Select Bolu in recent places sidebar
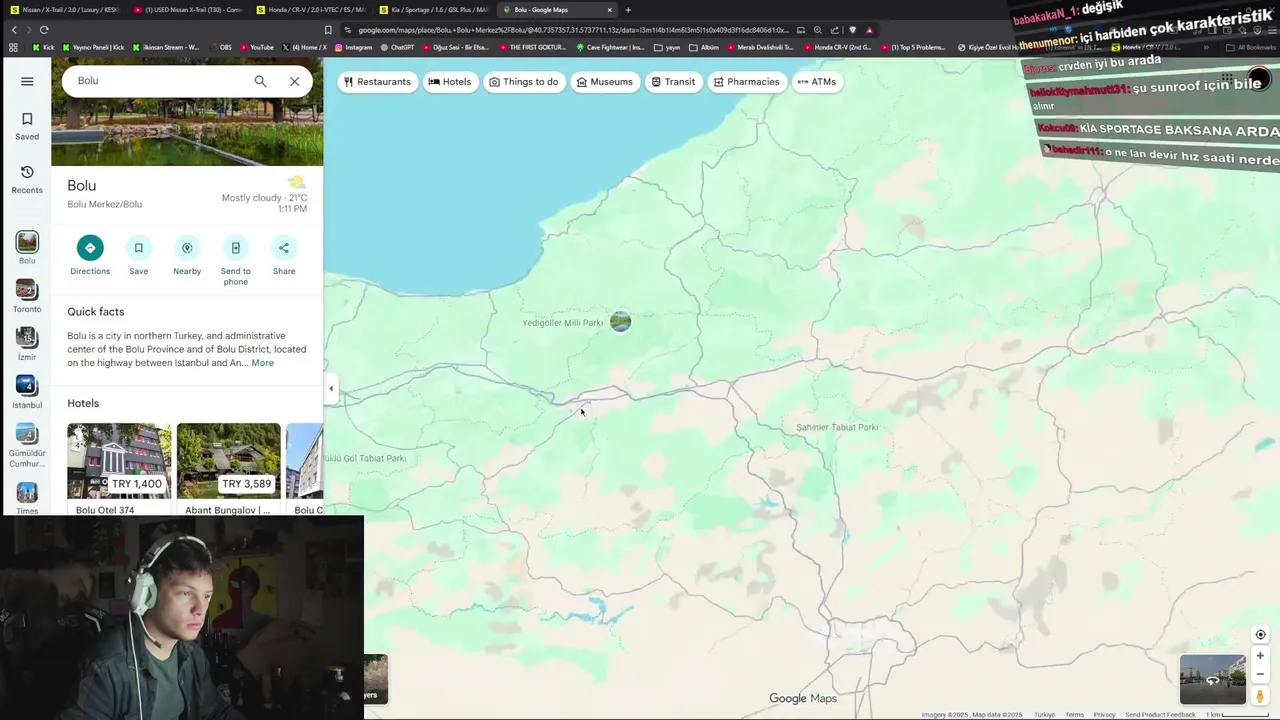This screenshot has height=720, width=1280. click(x=27, y=248)
